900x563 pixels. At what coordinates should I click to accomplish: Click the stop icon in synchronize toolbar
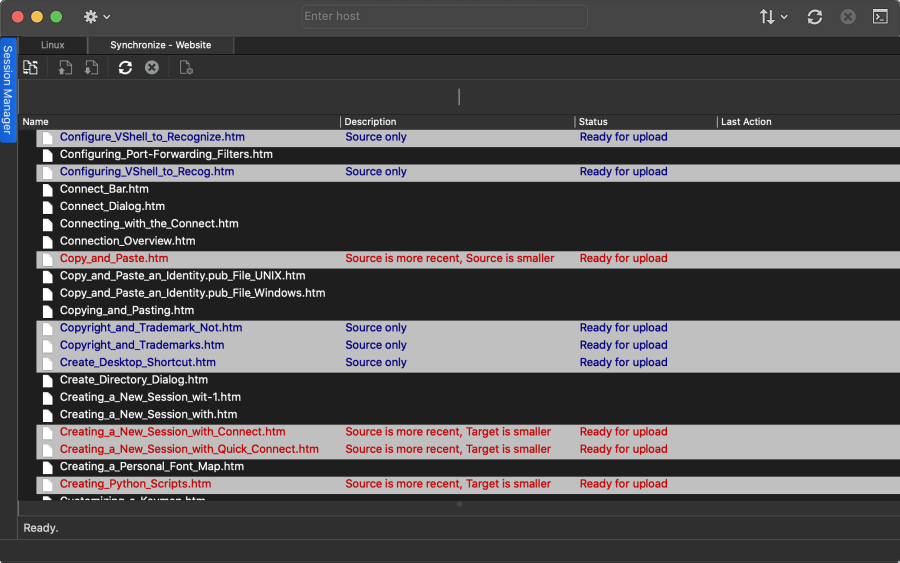(152, 67)
